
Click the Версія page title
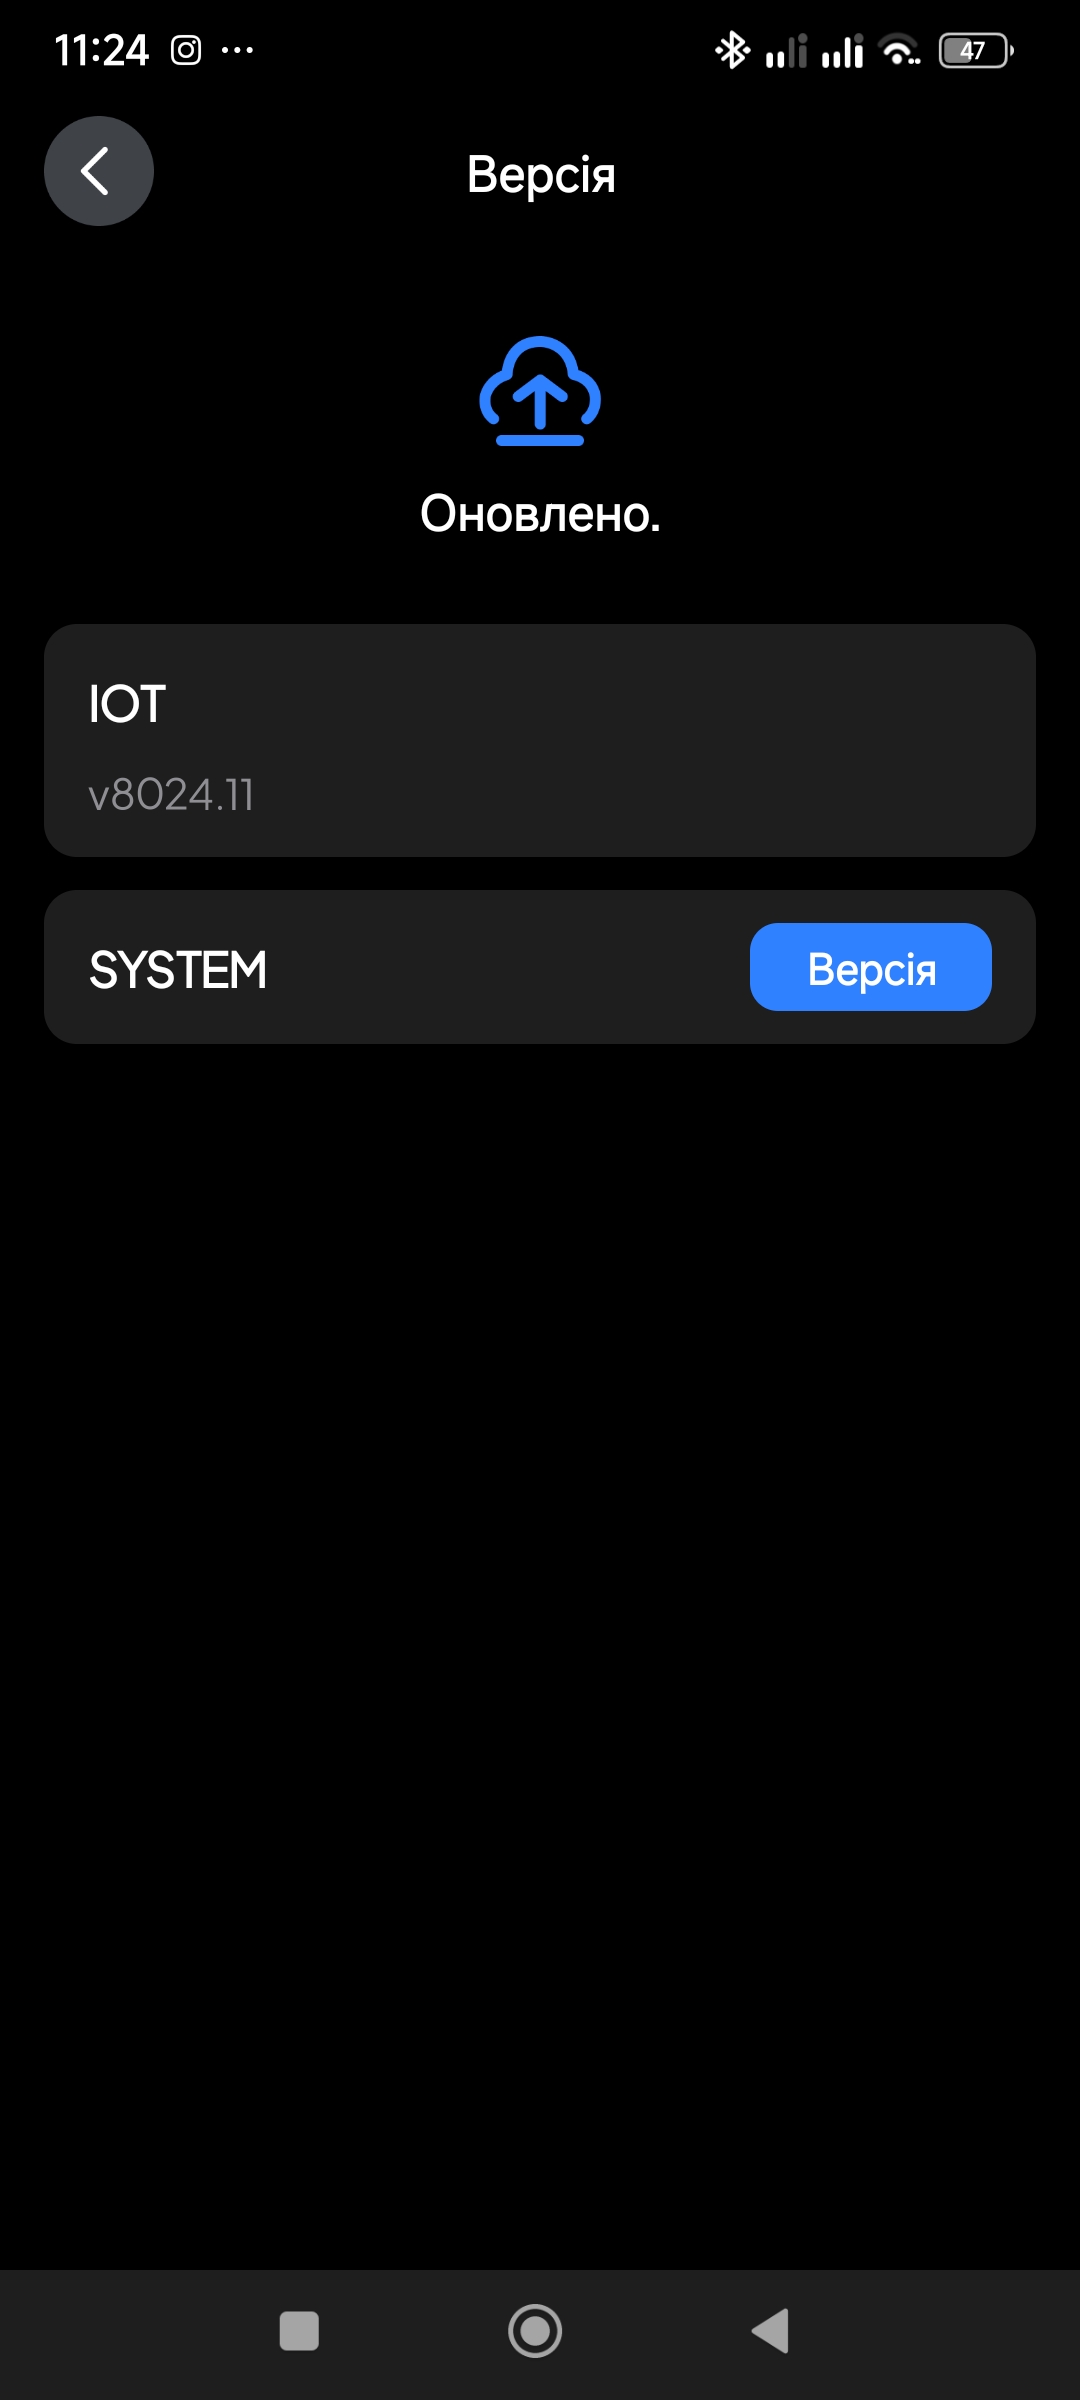(x=541, y=175)
